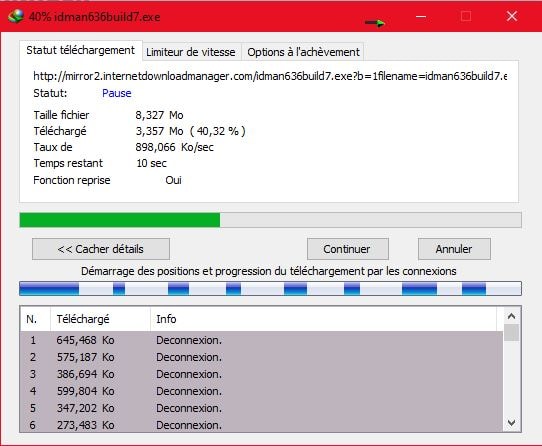Minimize the download window

tap(421, 16)
